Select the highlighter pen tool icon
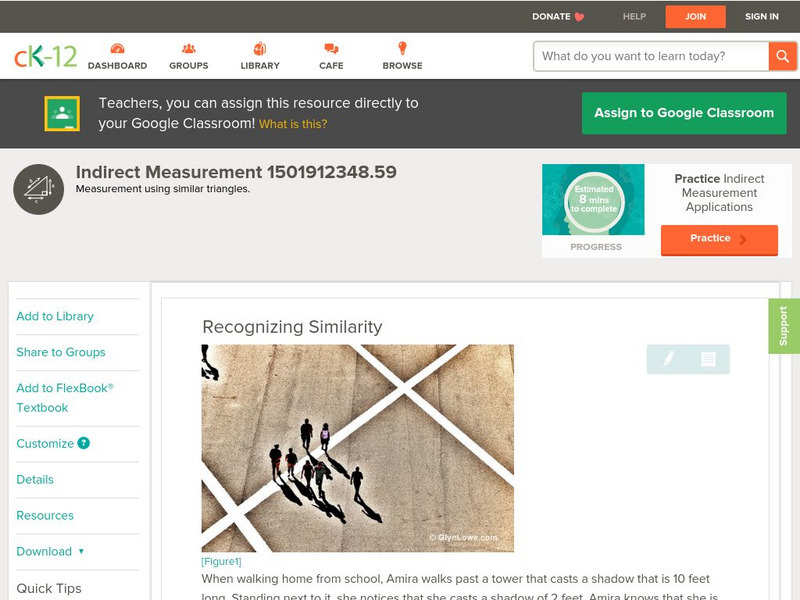This screenshot has height=600, width=800. pos(668,359)
